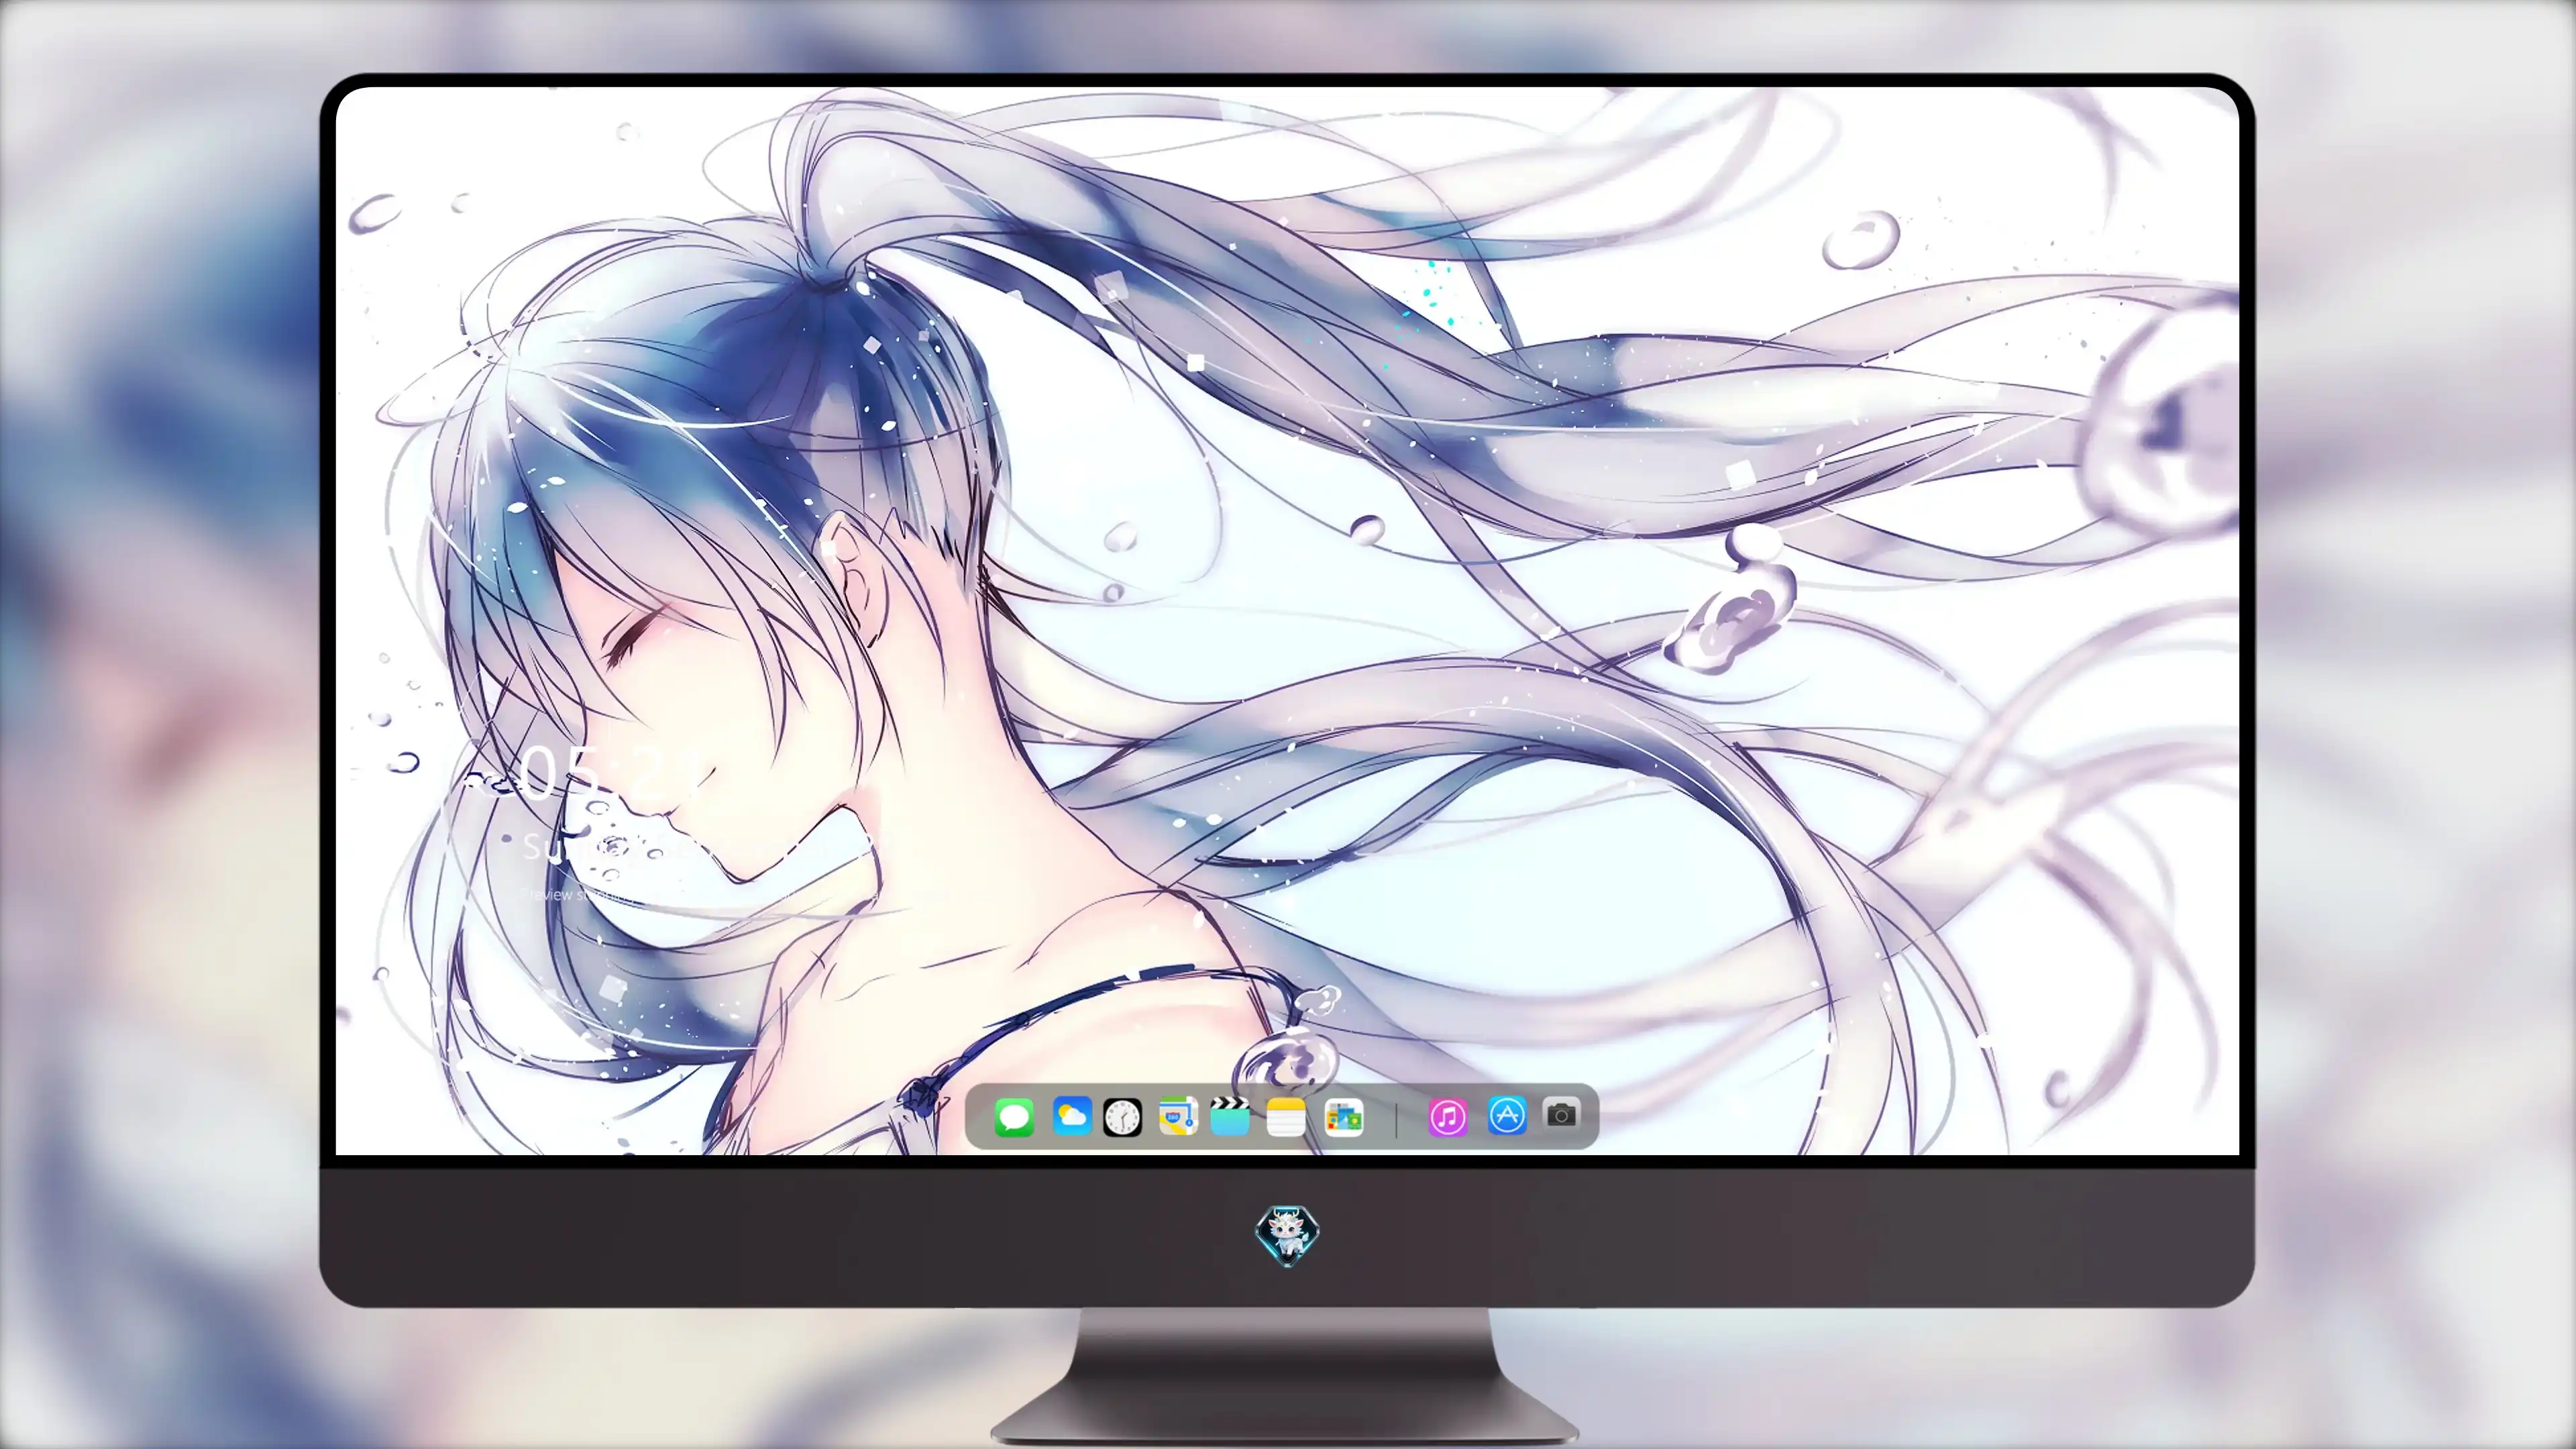Screen dimensions: 2576x1449
Task: Launch the pink iTunes music app
Action: pyautogui.click(x=1448, y=1117)
